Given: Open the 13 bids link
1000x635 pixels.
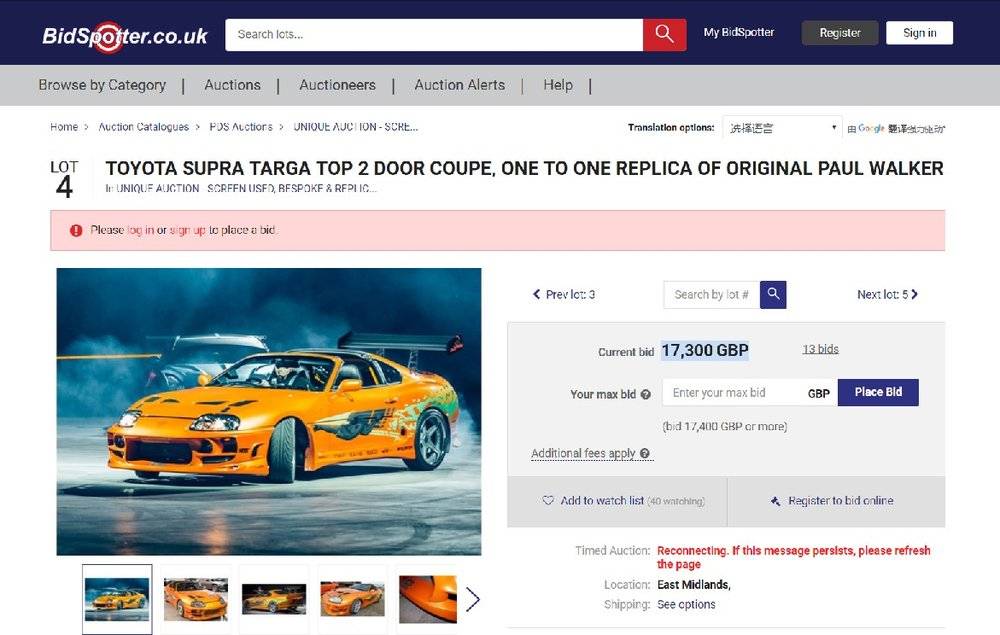Looking at the screenshot, I should click(820, 349).
